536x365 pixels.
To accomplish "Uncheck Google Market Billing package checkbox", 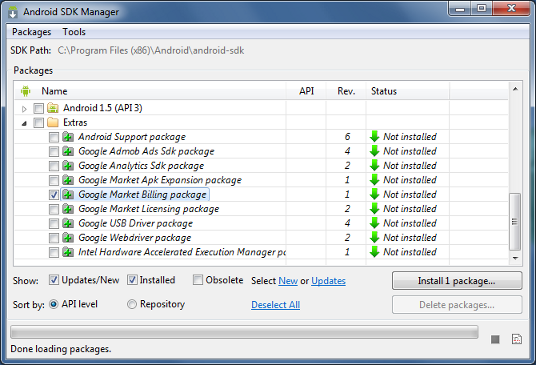I will coord(54,194).
